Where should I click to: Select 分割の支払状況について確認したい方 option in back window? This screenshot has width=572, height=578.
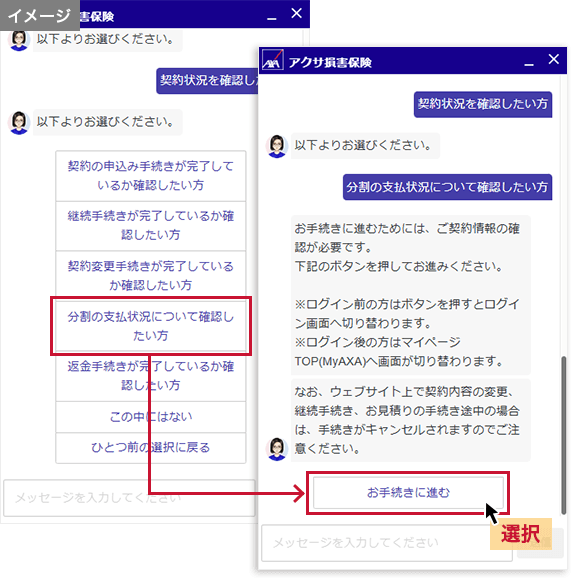coord(151,326)
